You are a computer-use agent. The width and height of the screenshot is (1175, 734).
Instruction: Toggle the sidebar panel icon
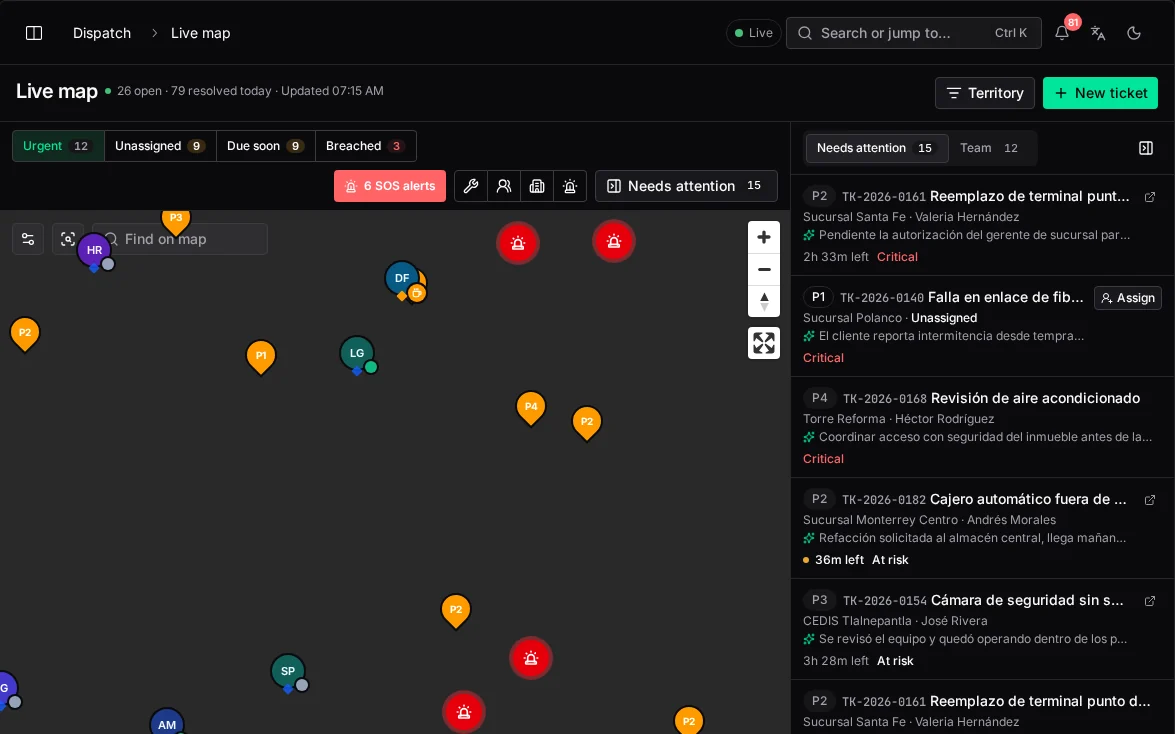pyautogui.click(x=34, y=33)
